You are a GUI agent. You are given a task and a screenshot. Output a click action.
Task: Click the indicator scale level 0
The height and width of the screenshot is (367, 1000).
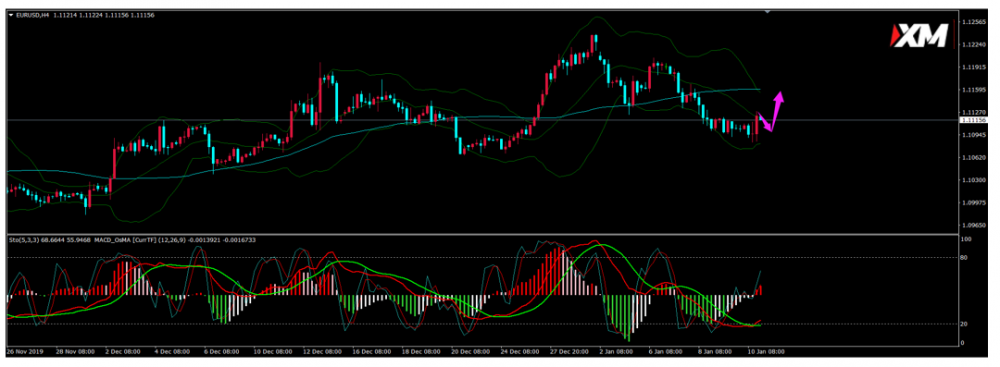tap(963, 343)
